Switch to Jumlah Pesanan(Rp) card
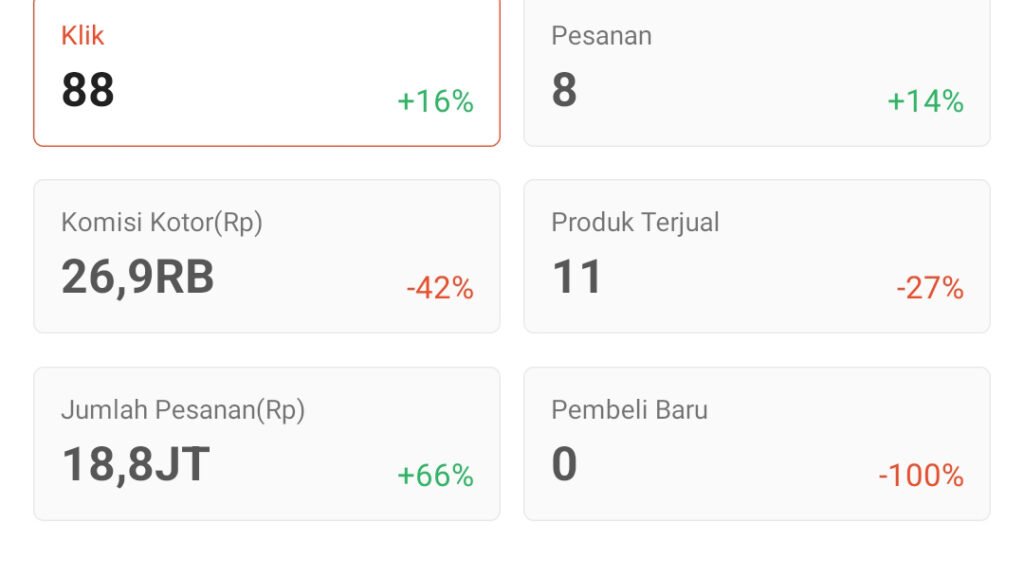The image size is (1024, 576). point(266,443)
